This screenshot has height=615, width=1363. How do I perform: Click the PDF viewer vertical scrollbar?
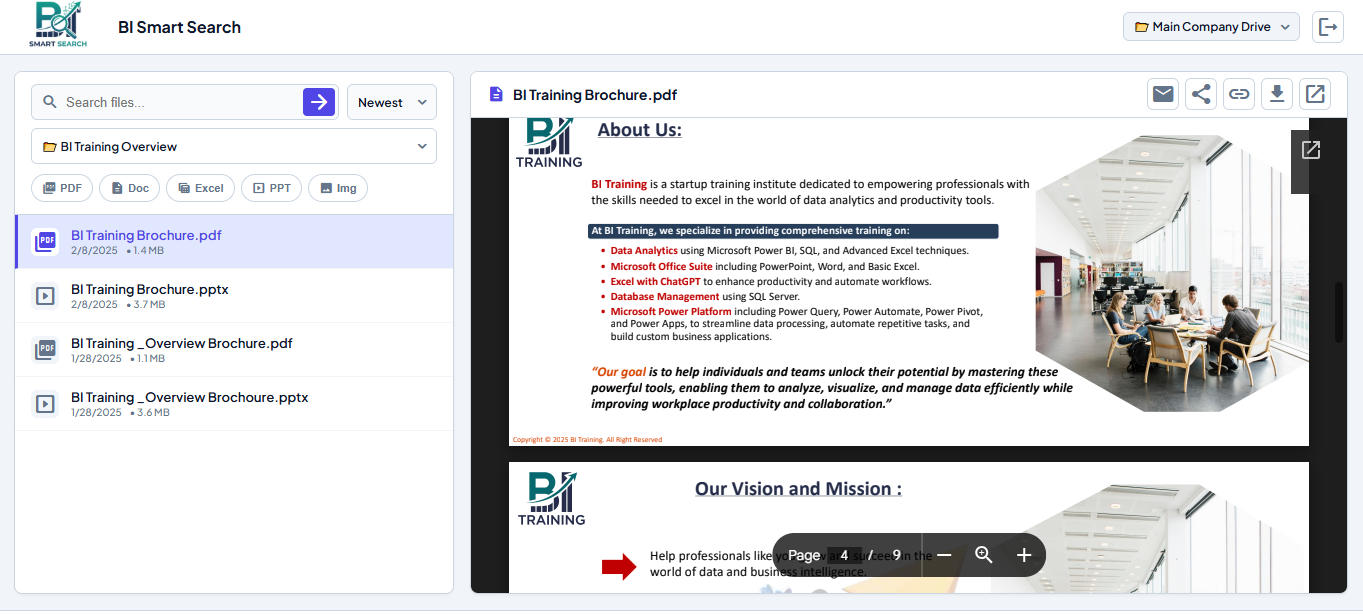(1339, 313)
